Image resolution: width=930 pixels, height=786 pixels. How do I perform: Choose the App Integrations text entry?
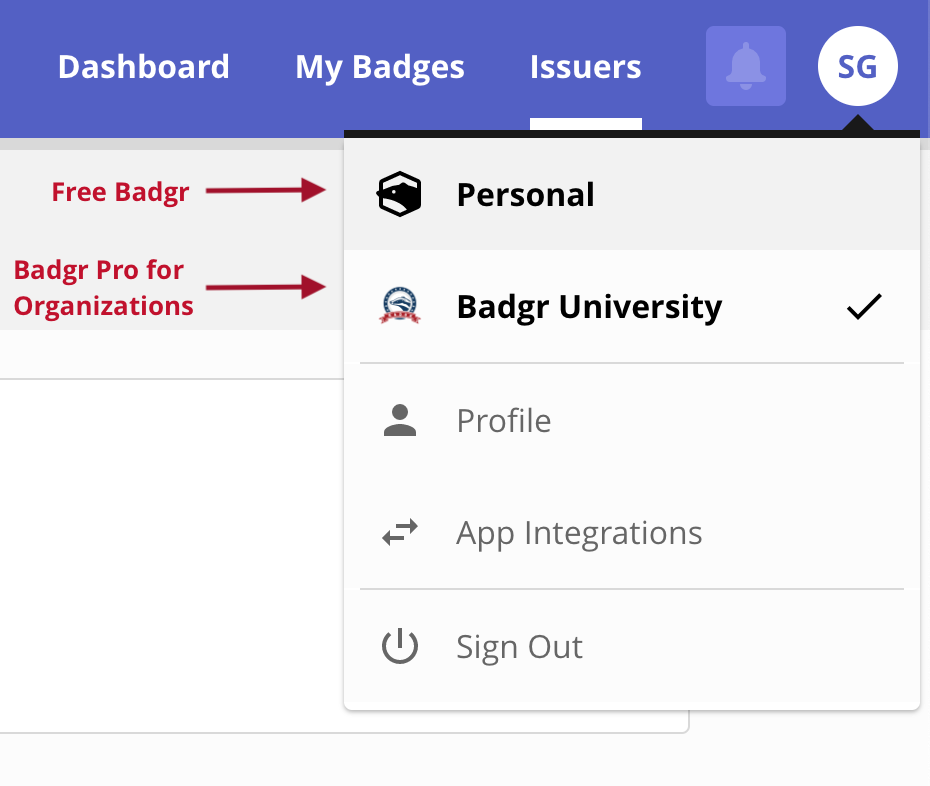tap(579, 533)
